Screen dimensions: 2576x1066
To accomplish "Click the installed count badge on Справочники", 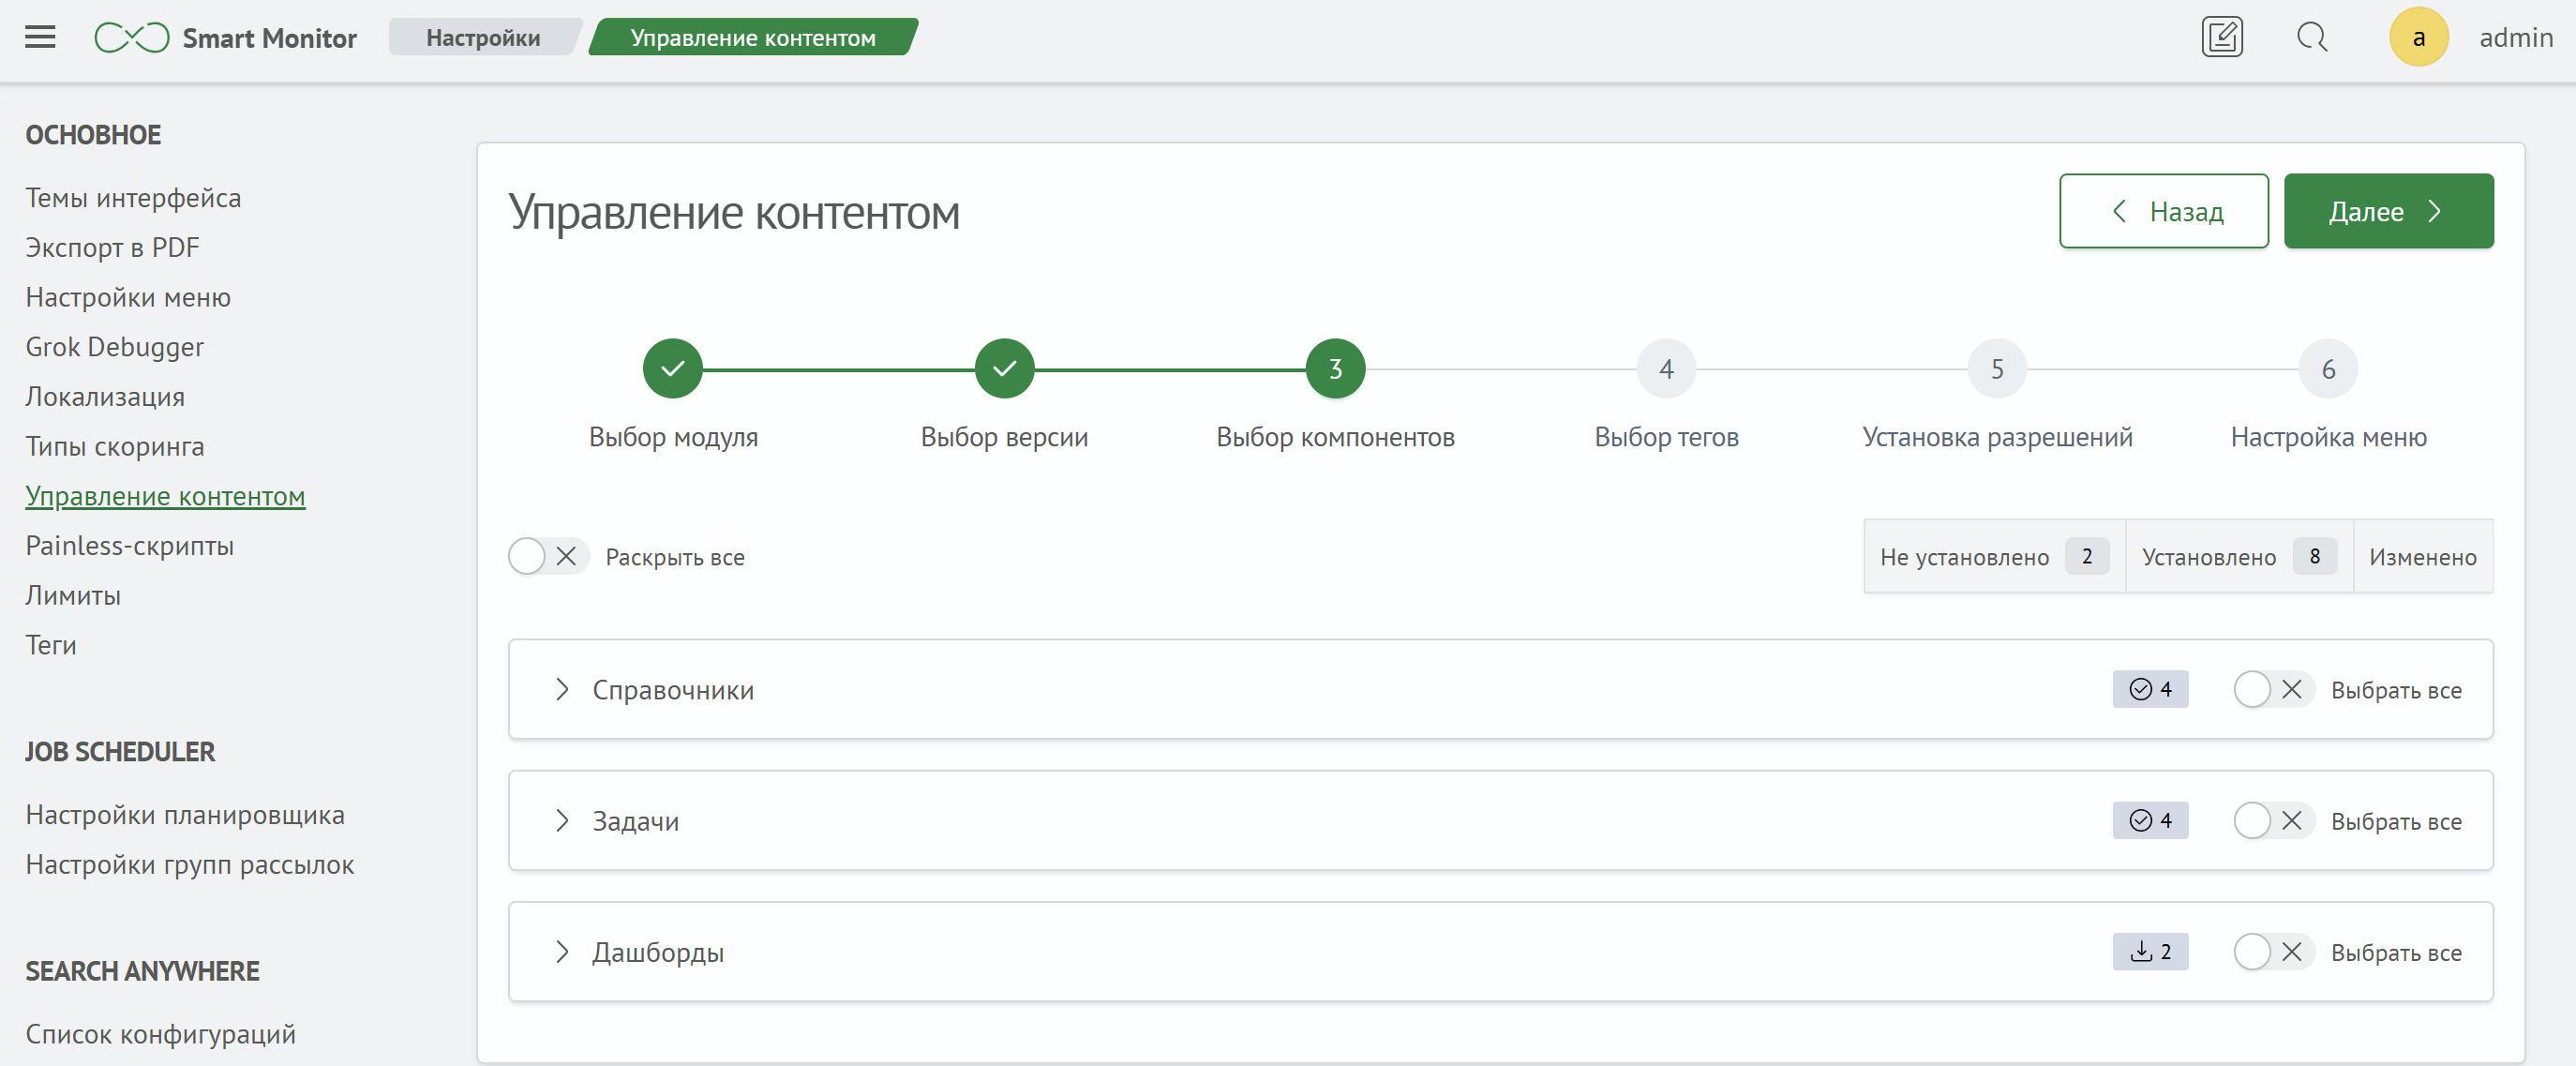I will click(2149, 689).
